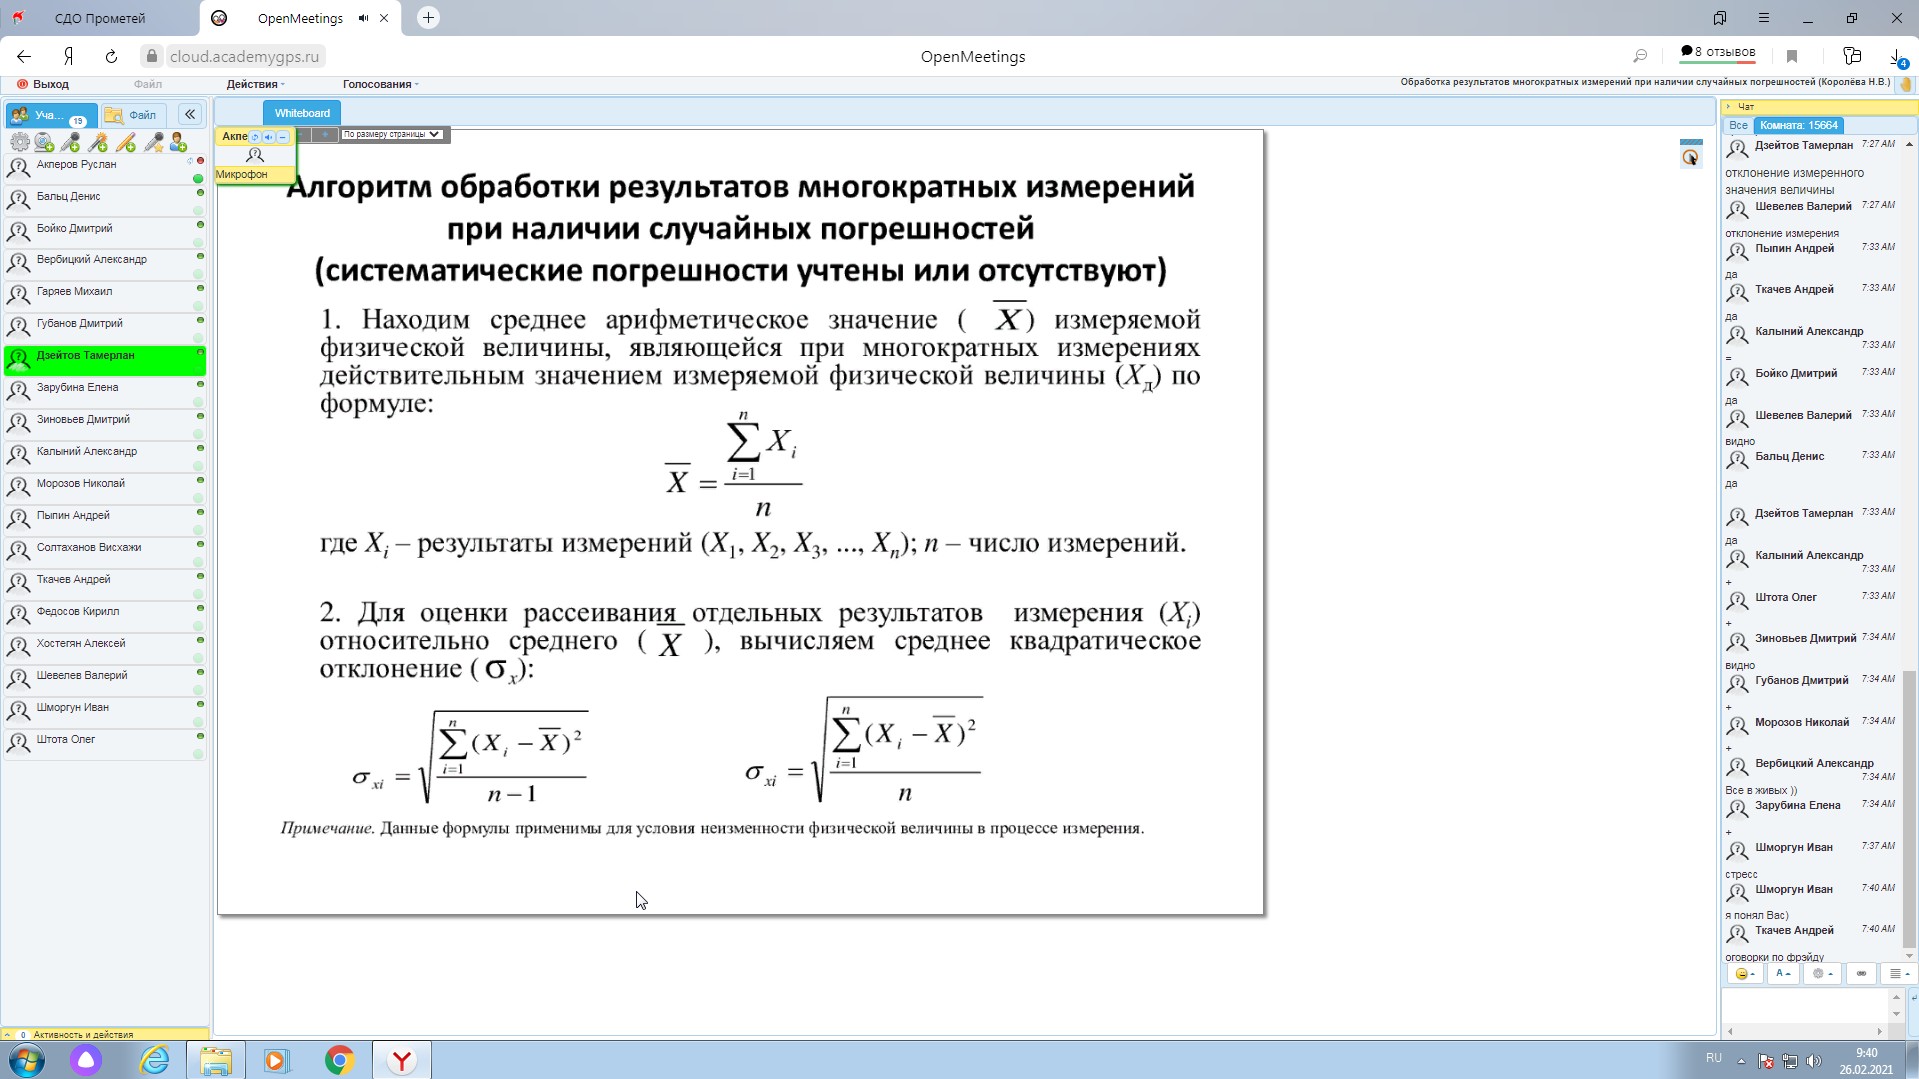
Task: Click the microphone with star icon
Action: point(153,142)
